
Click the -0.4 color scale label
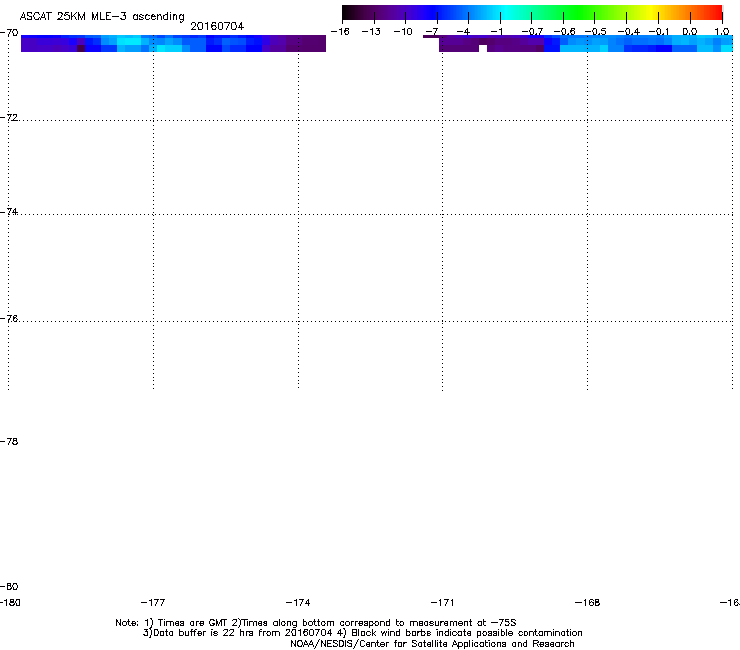[628, 32]
